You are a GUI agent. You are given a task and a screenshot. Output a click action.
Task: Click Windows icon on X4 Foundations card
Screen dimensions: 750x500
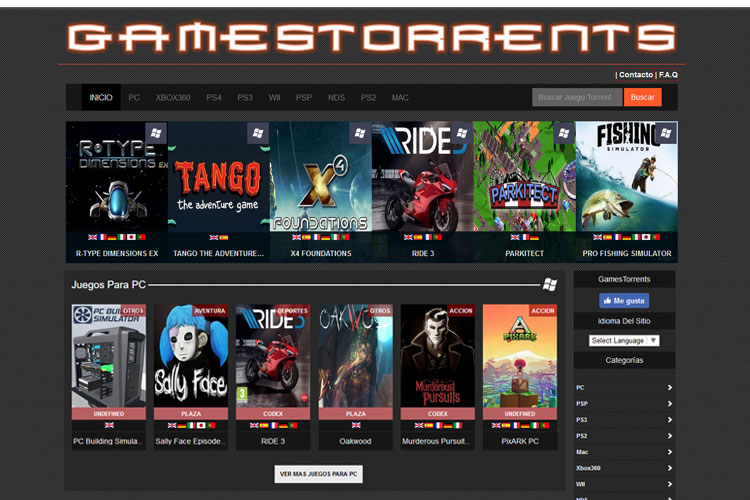(x=360, y=133)
